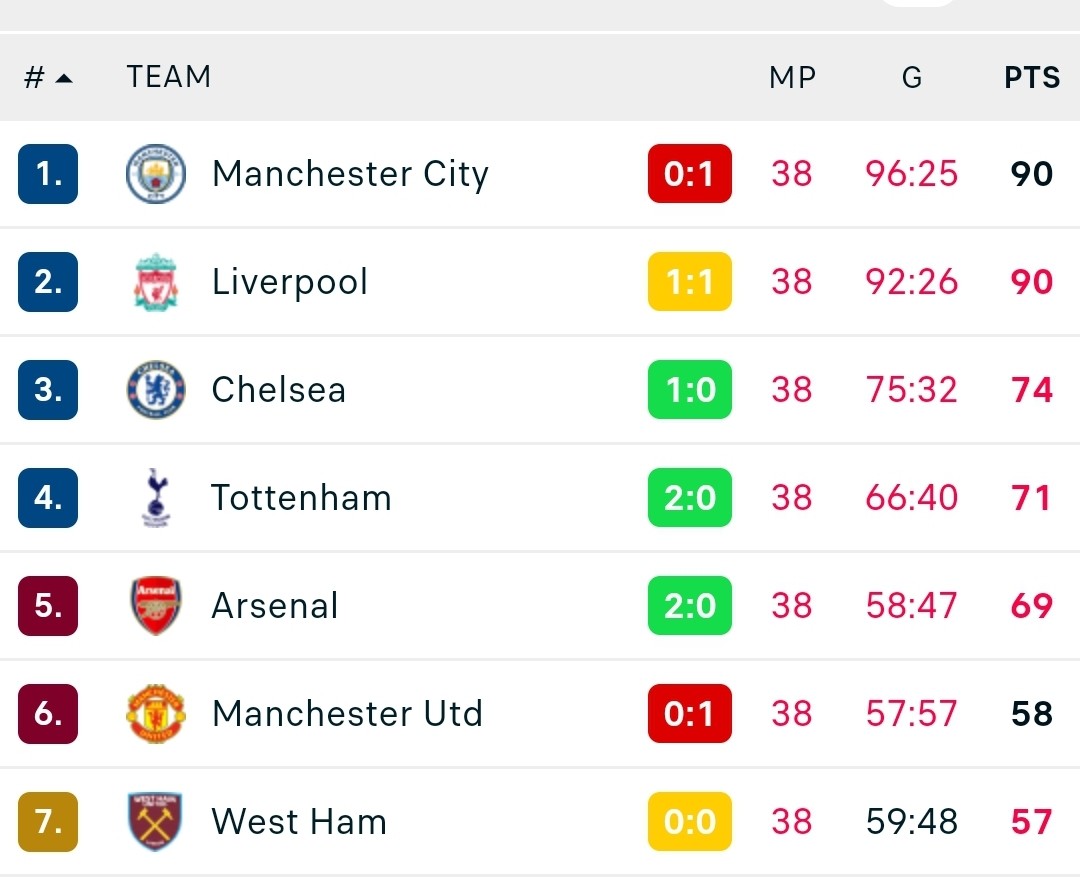Tap Arsenal's 58:47 goal record

911,605
